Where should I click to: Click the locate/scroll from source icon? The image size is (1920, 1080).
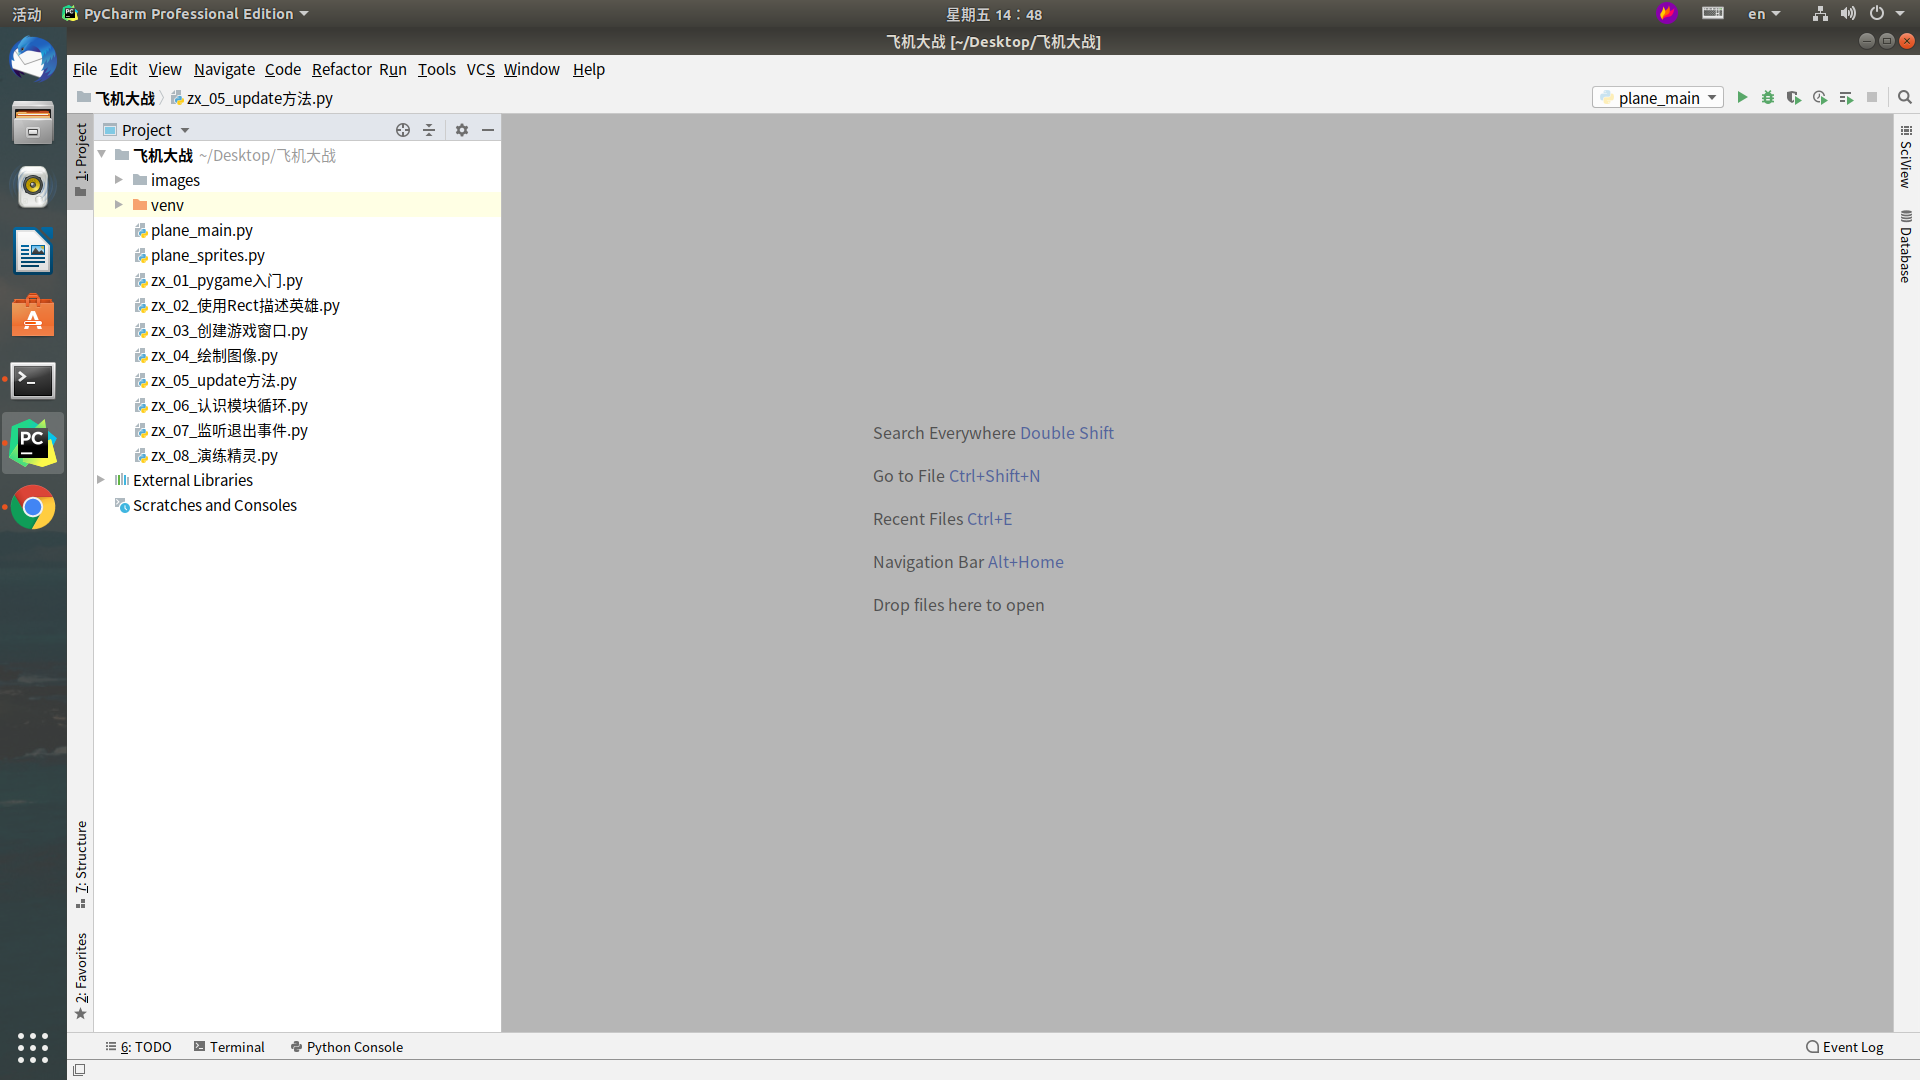pos(403,130)
